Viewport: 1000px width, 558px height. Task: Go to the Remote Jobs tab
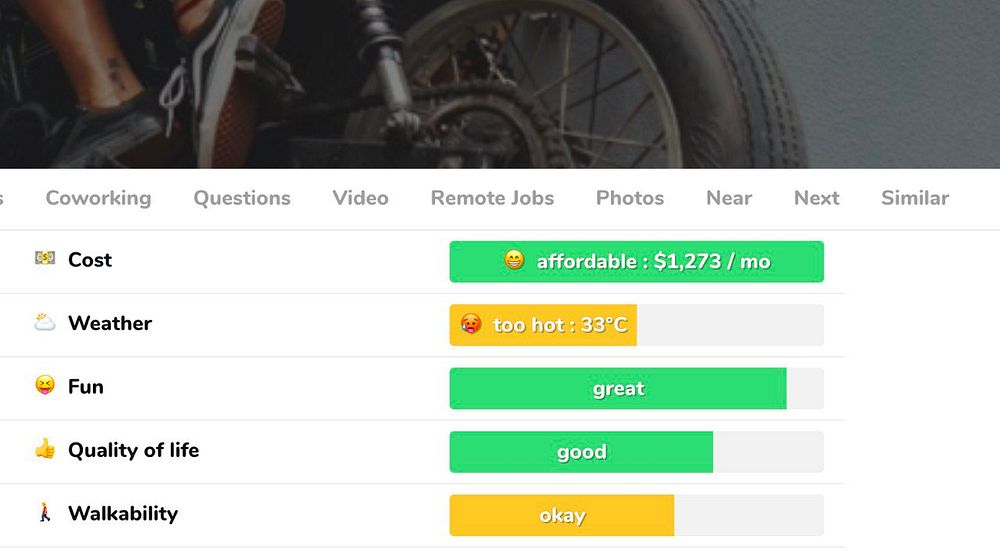pos(492,198)
